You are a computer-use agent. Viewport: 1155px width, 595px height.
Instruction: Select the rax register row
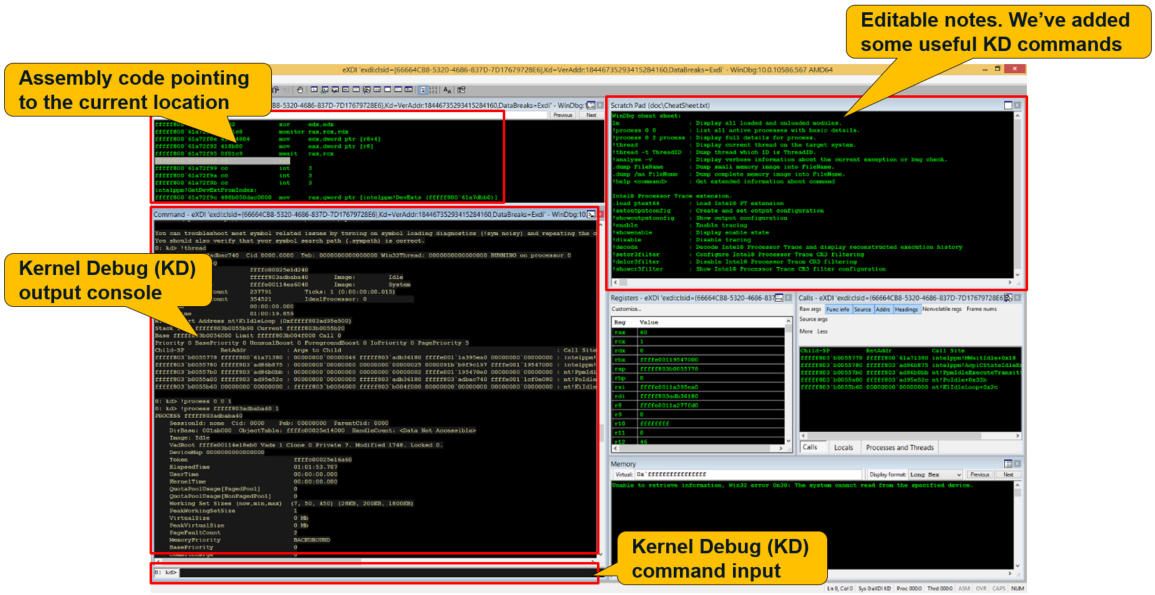pos(698,332)
